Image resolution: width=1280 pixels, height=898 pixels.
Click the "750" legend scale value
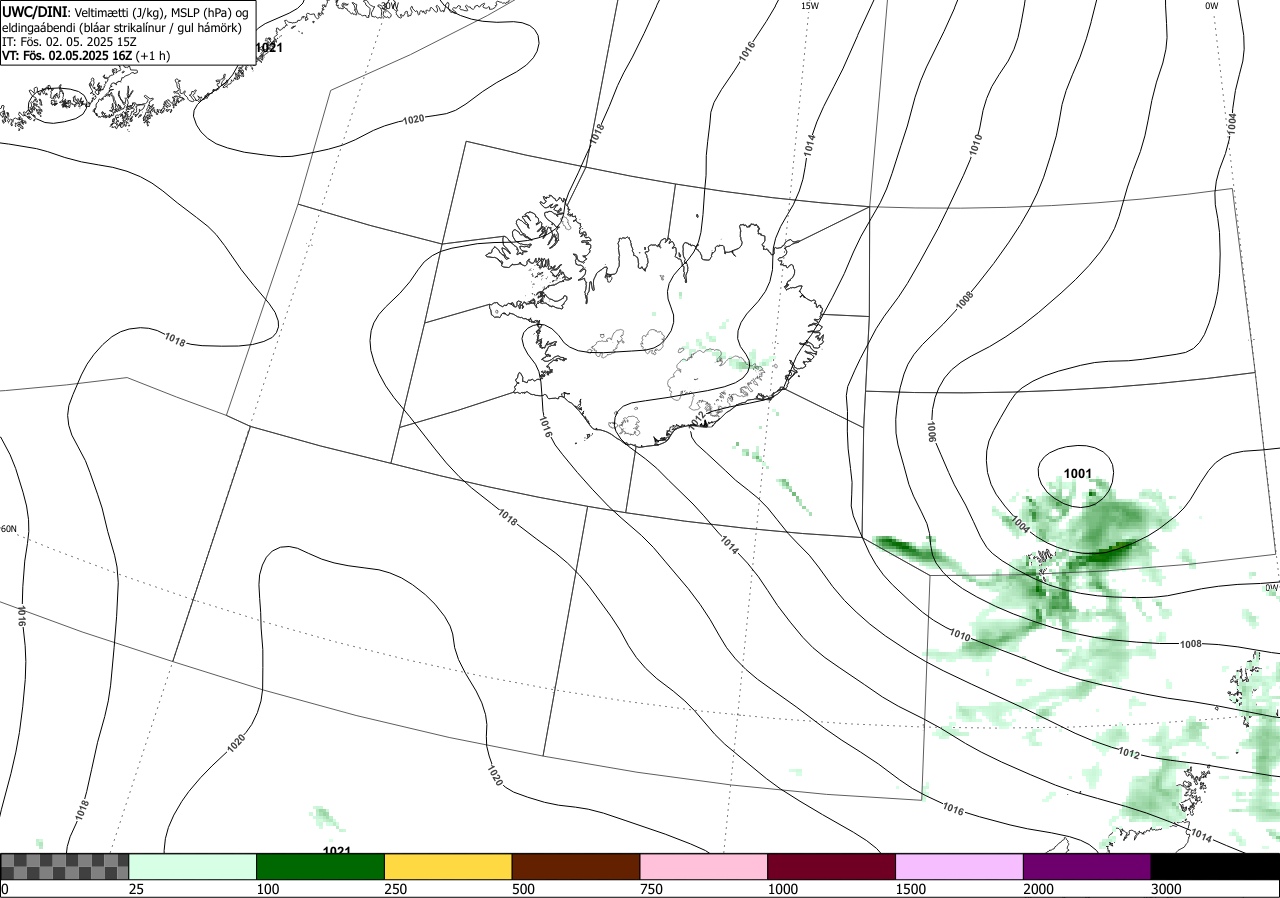(651, 889)
